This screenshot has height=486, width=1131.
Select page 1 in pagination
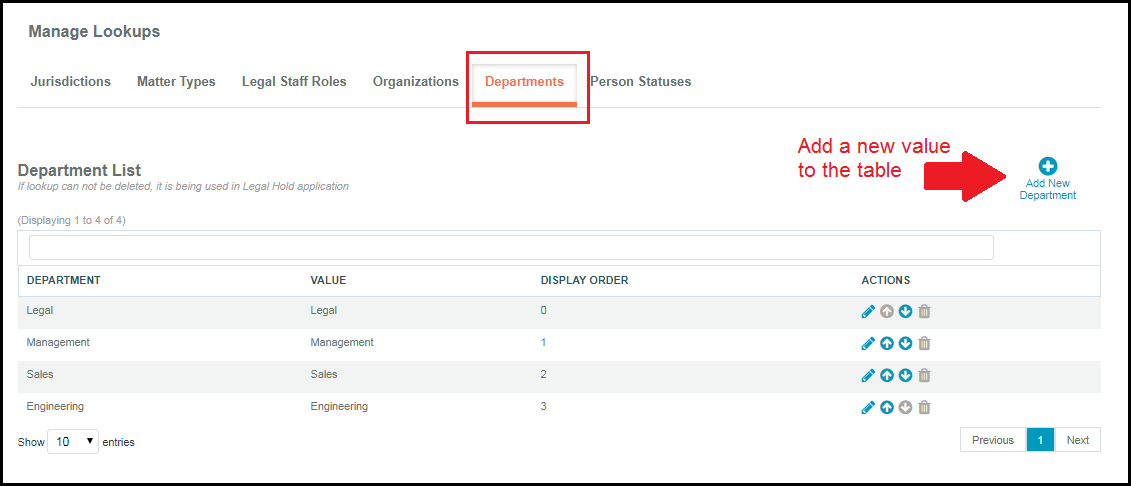point(1040,440)
